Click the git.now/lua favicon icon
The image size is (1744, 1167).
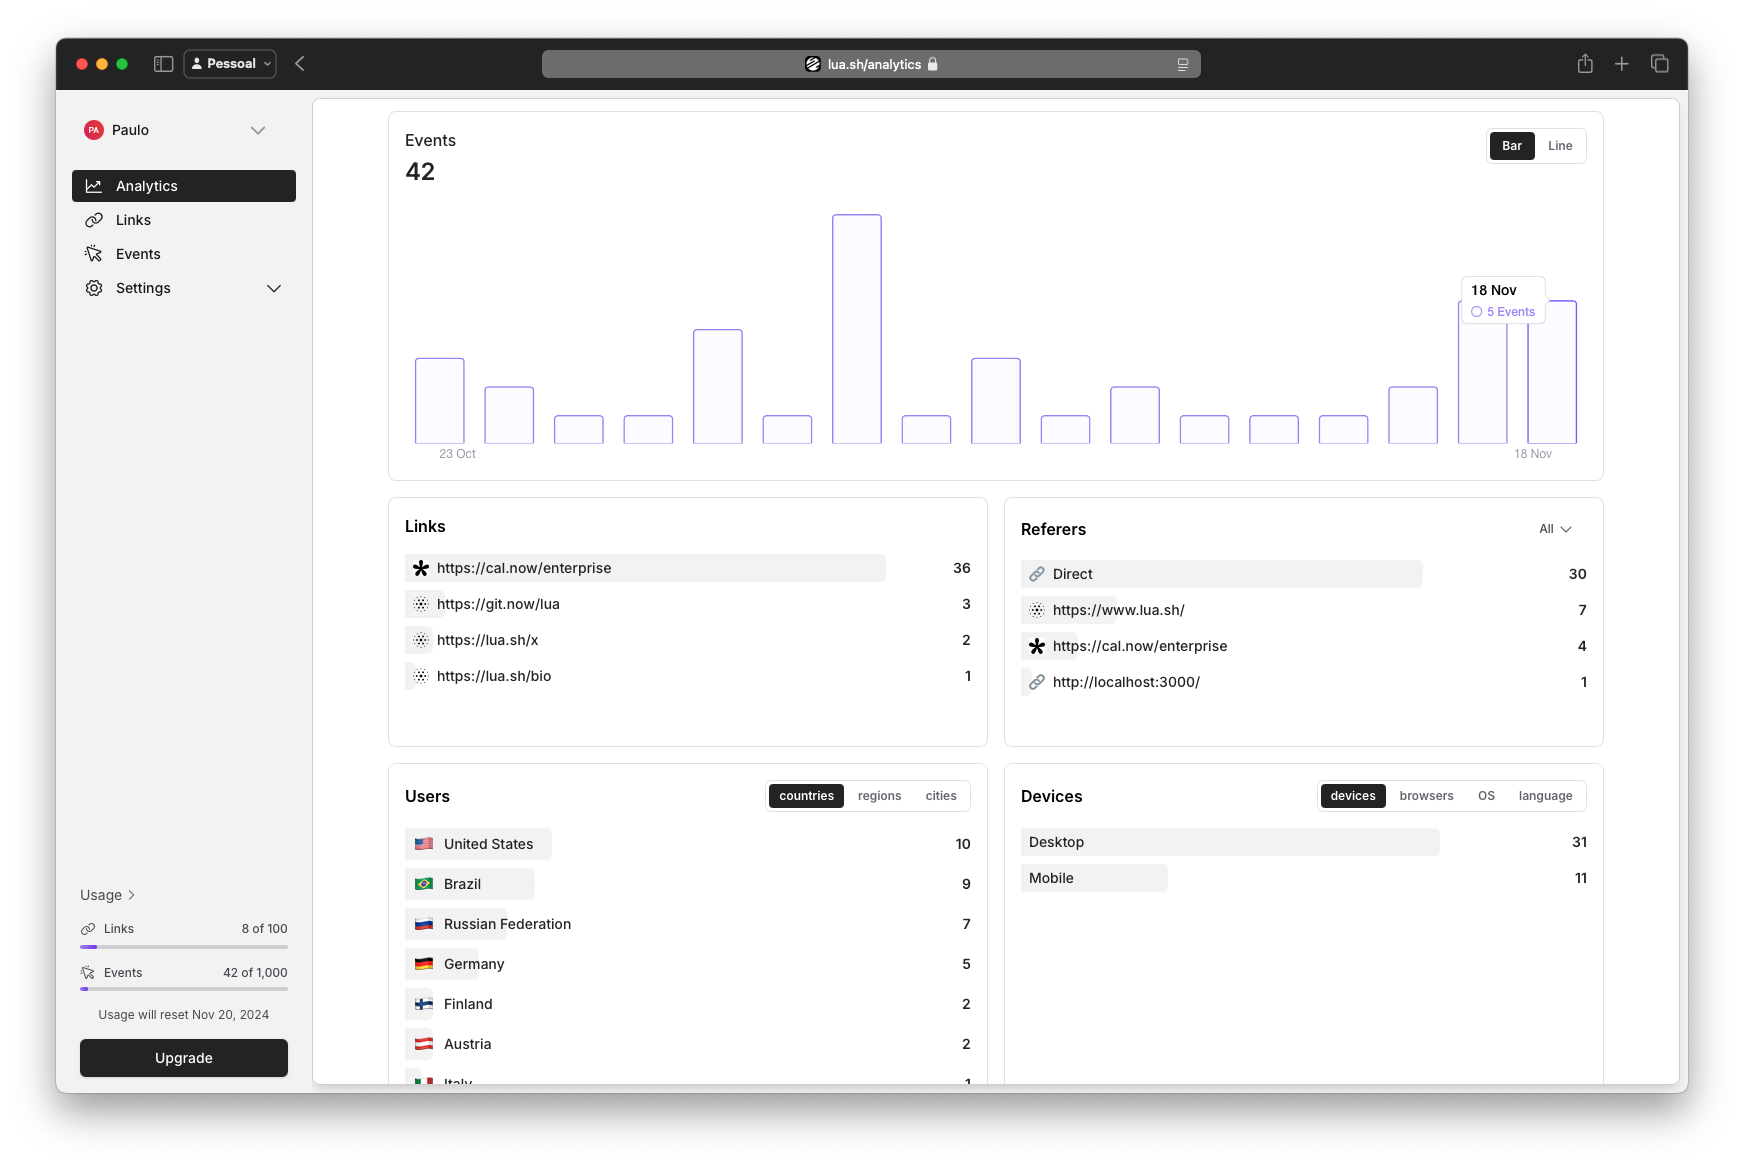pyautogui.click(x=421, y=604)
